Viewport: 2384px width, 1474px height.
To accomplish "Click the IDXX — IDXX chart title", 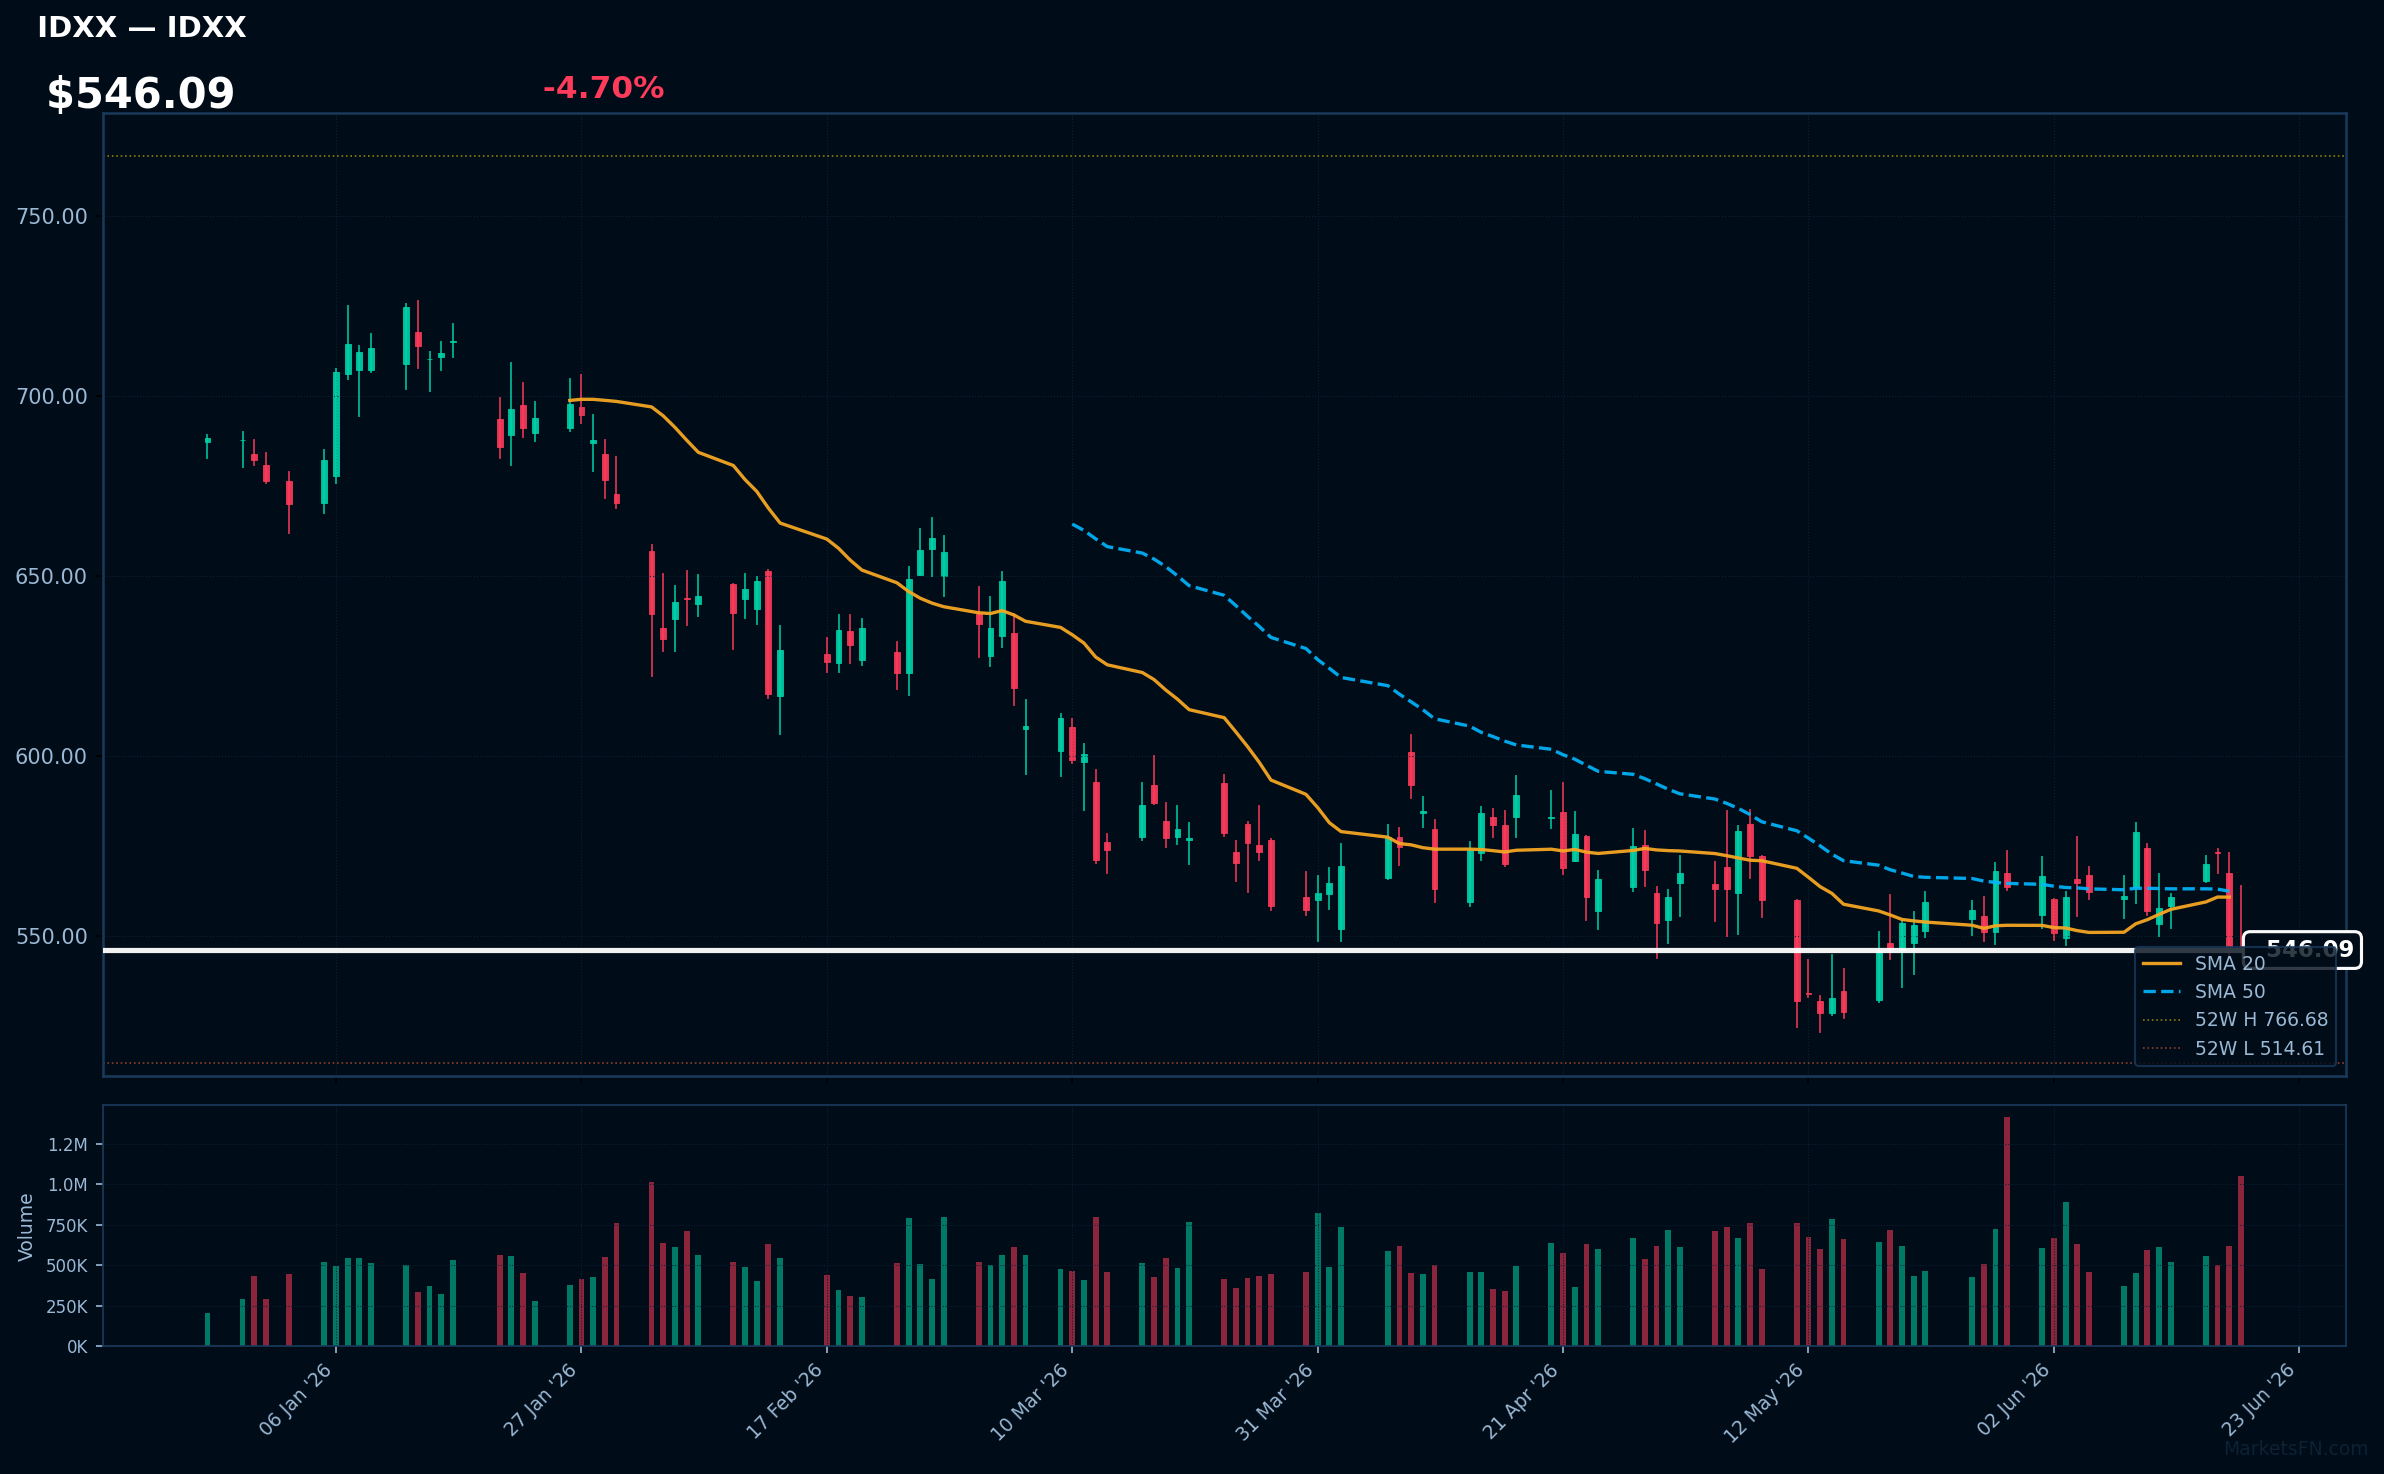I will point(141,27).
